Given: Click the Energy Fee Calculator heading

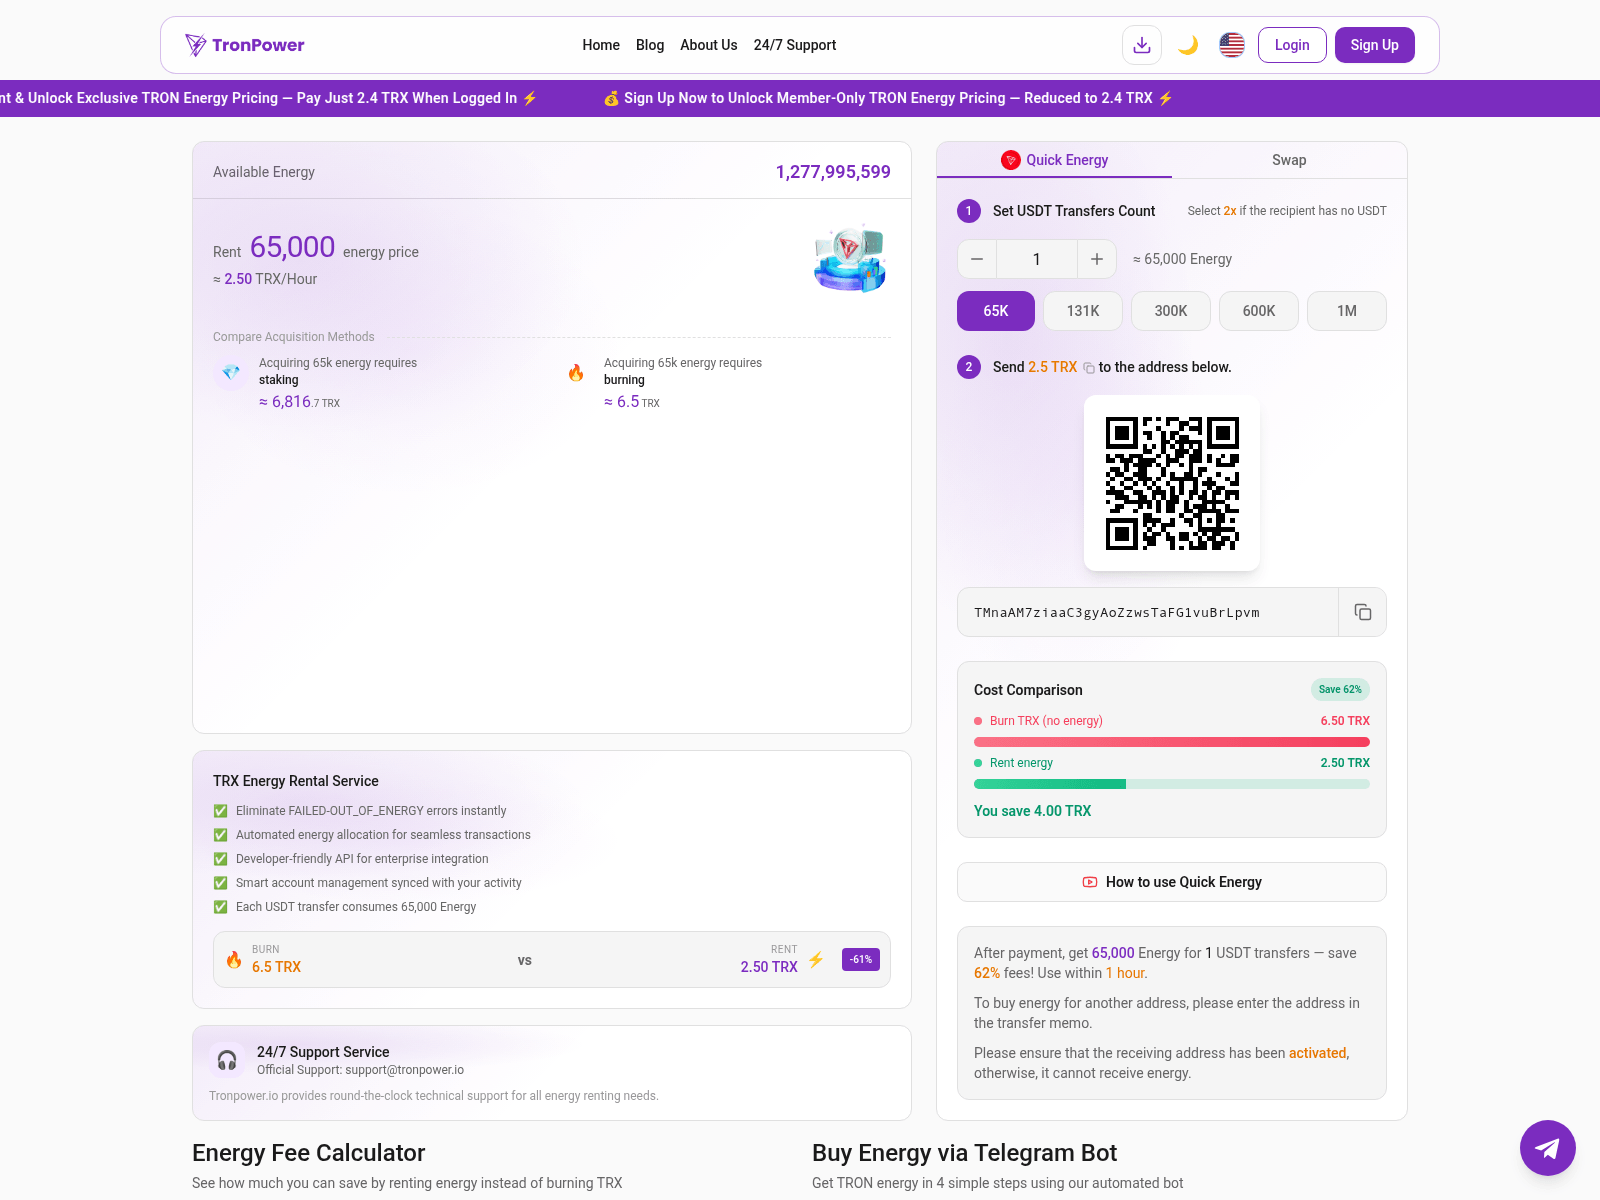Looking at the screenshot, I should coord(308,1153).
